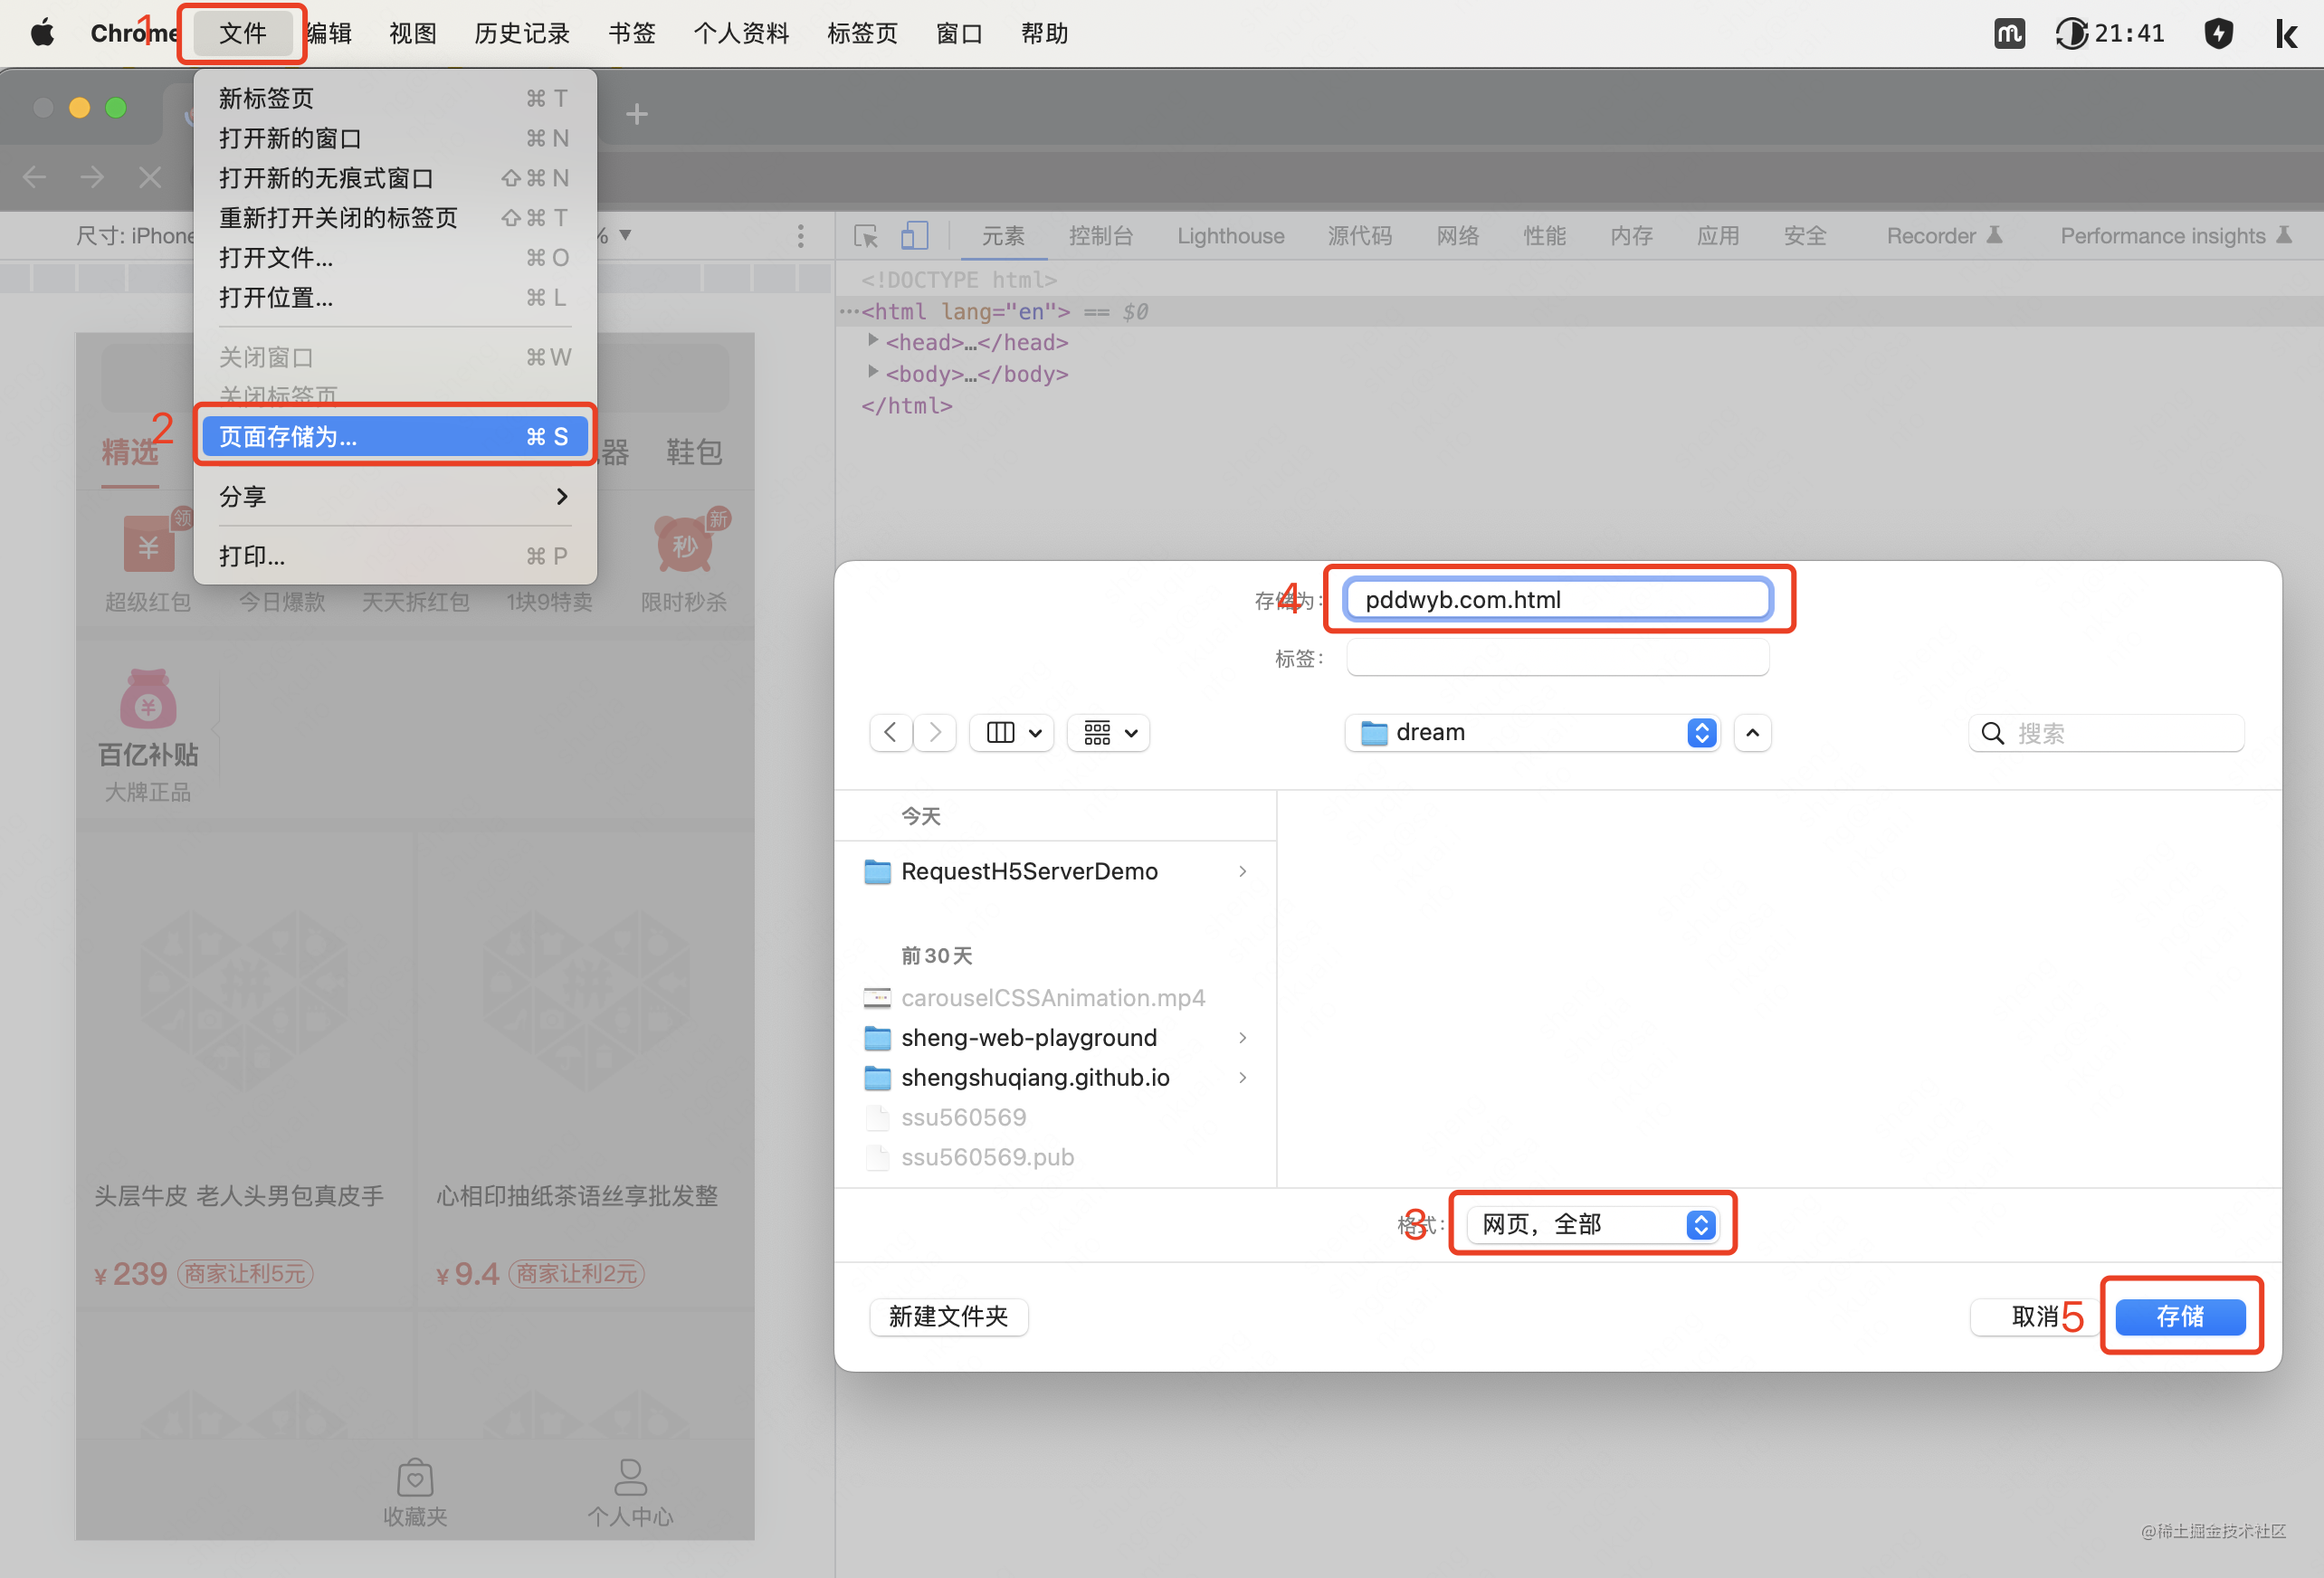Collapse the save dialog with the up-chevron button
This screenshot has width=2324, height=1578.
1752,733
